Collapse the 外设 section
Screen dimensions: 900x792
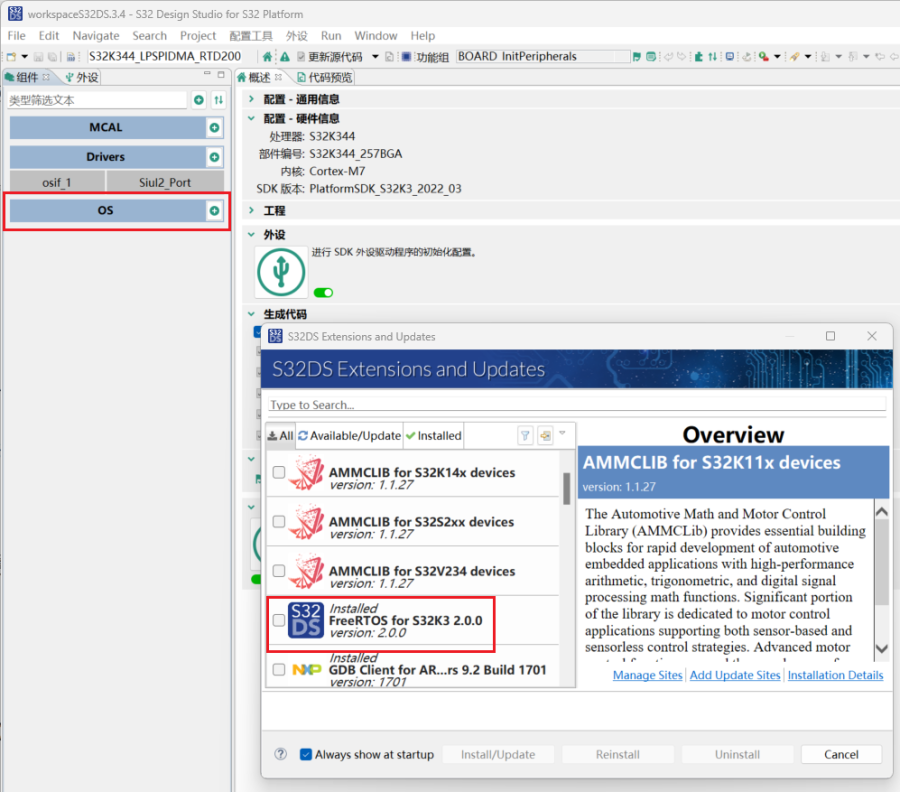click(251, 234)
